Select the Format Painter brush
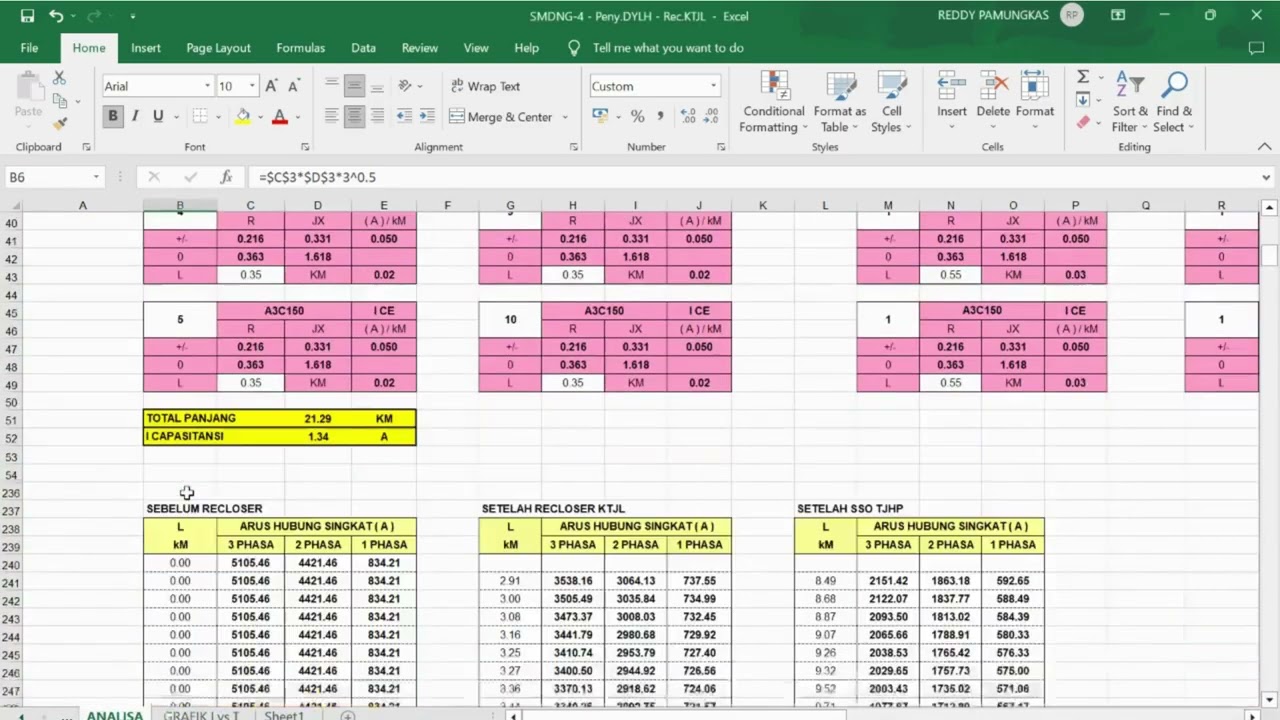1280x720 pixels. coord(59,123)
